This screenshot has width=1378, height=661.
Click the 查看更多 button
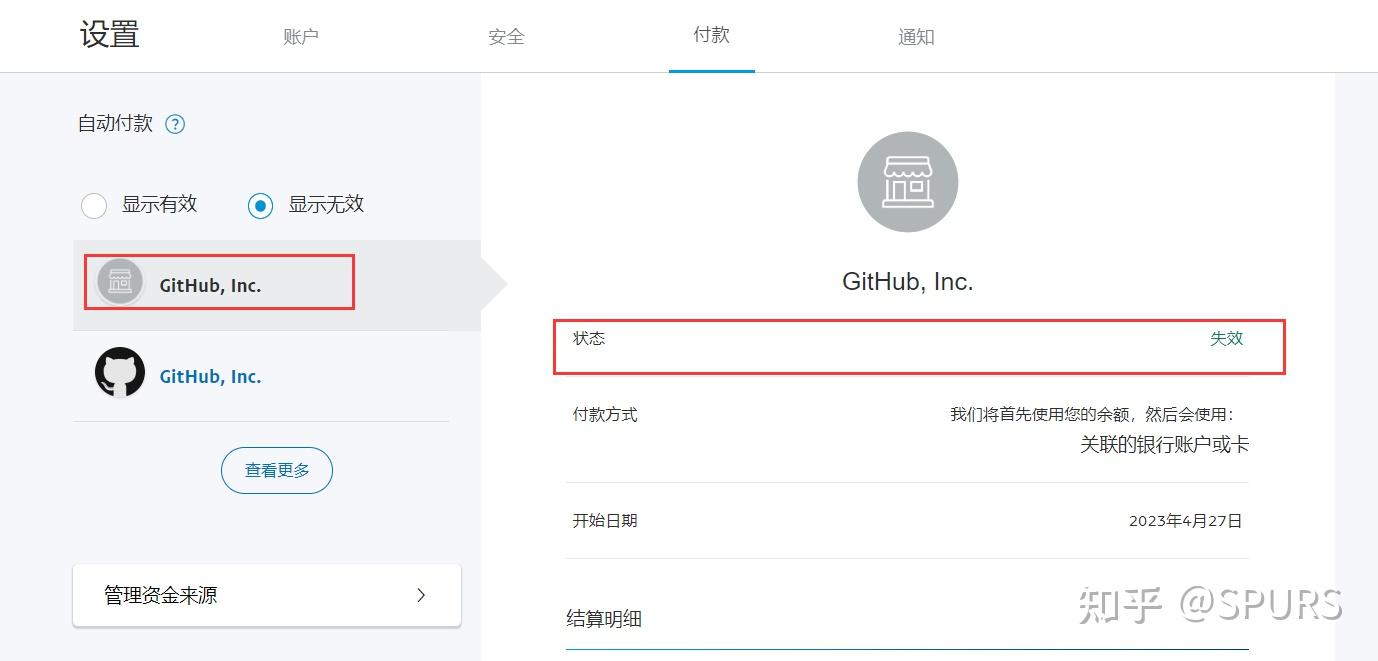pos(277,470)
